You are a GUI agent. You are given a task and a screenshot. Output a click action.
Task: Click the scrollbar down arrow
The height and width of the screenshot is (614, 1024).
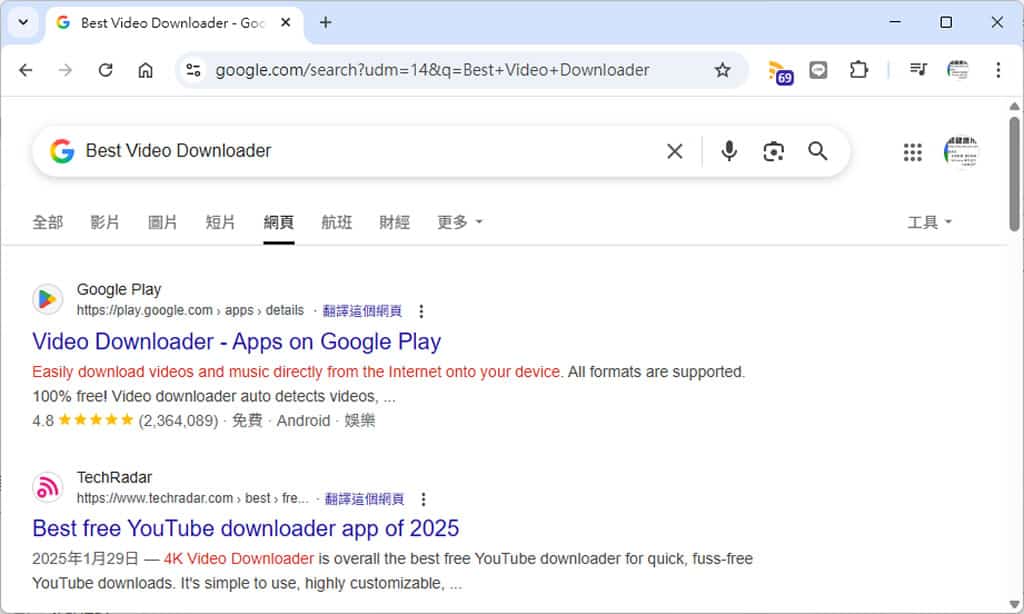(x=1014, y=605)
